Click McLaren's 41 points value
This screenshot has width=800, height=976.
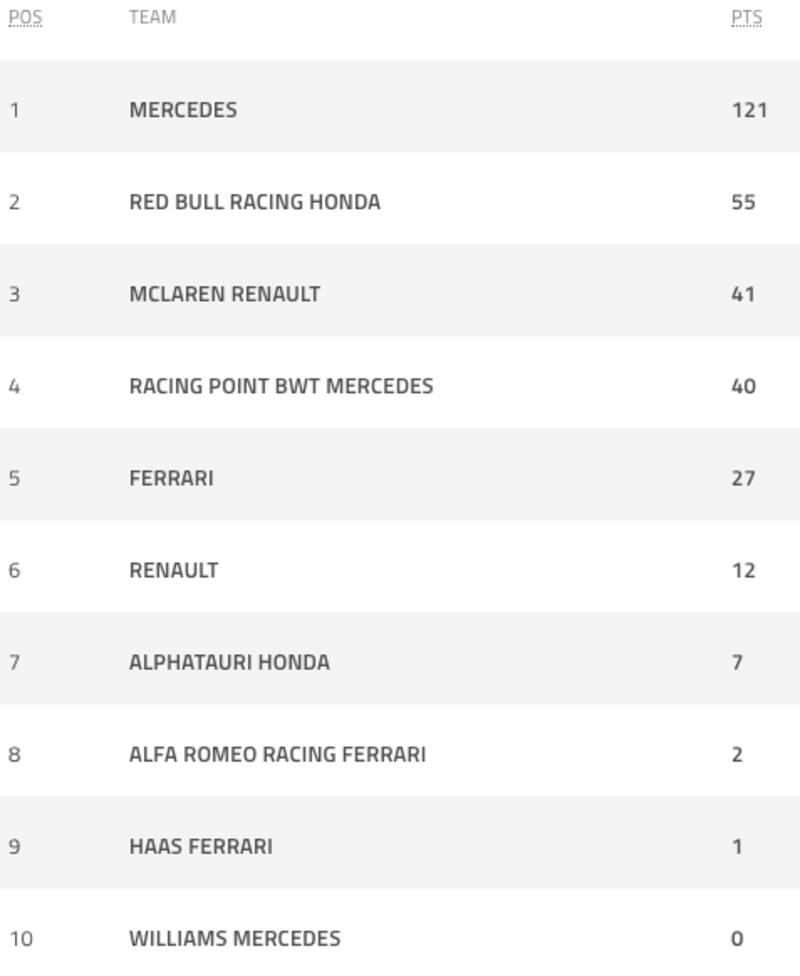[x=743, y=294]
